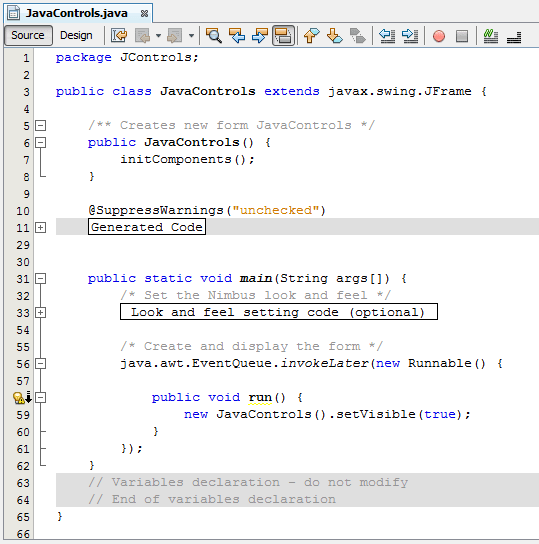
Task: Select the Source view button
Action: point(28,35)
